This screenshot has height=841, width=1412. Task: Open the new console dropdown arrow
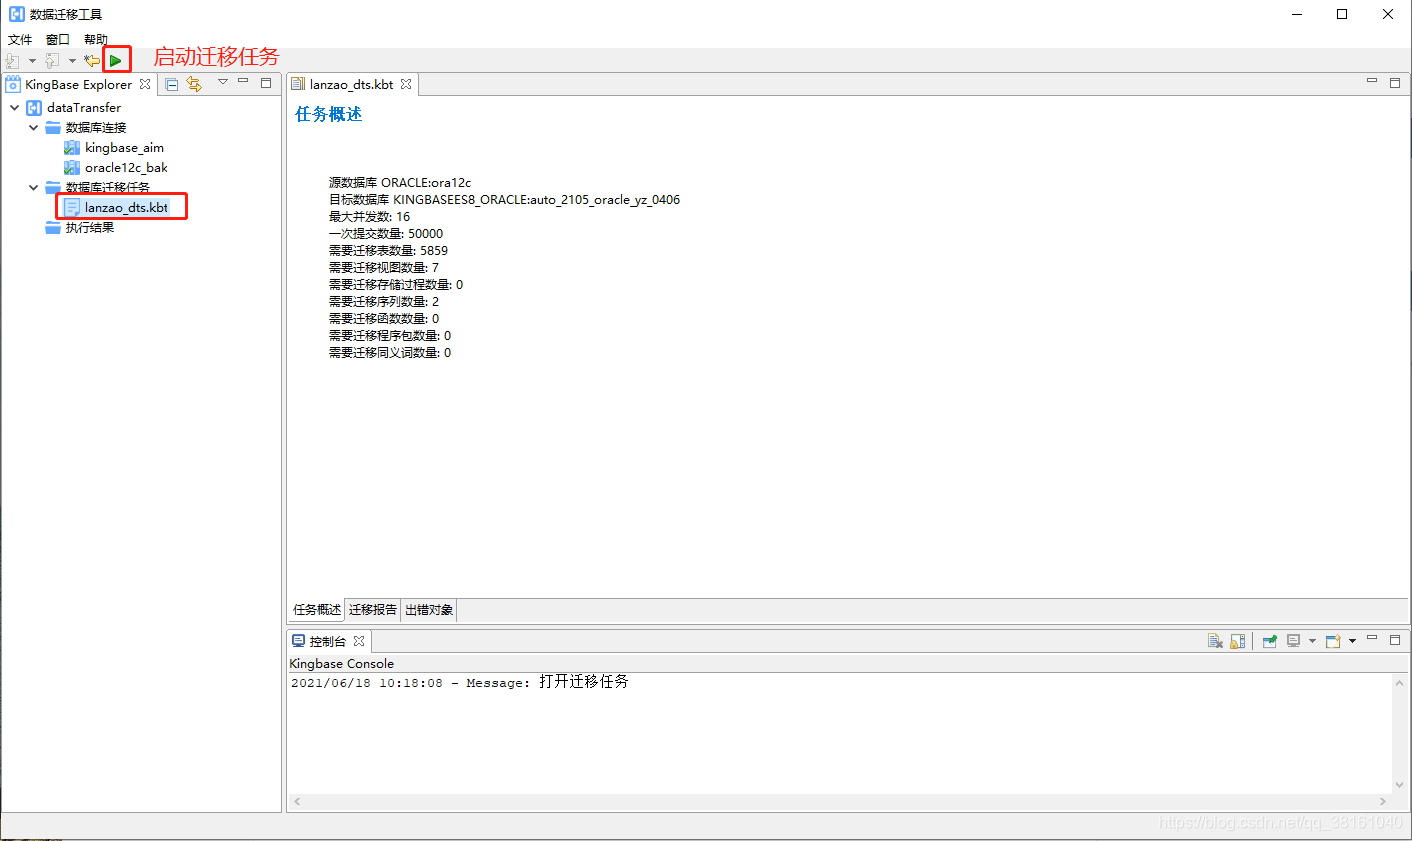coord(1352,641)
